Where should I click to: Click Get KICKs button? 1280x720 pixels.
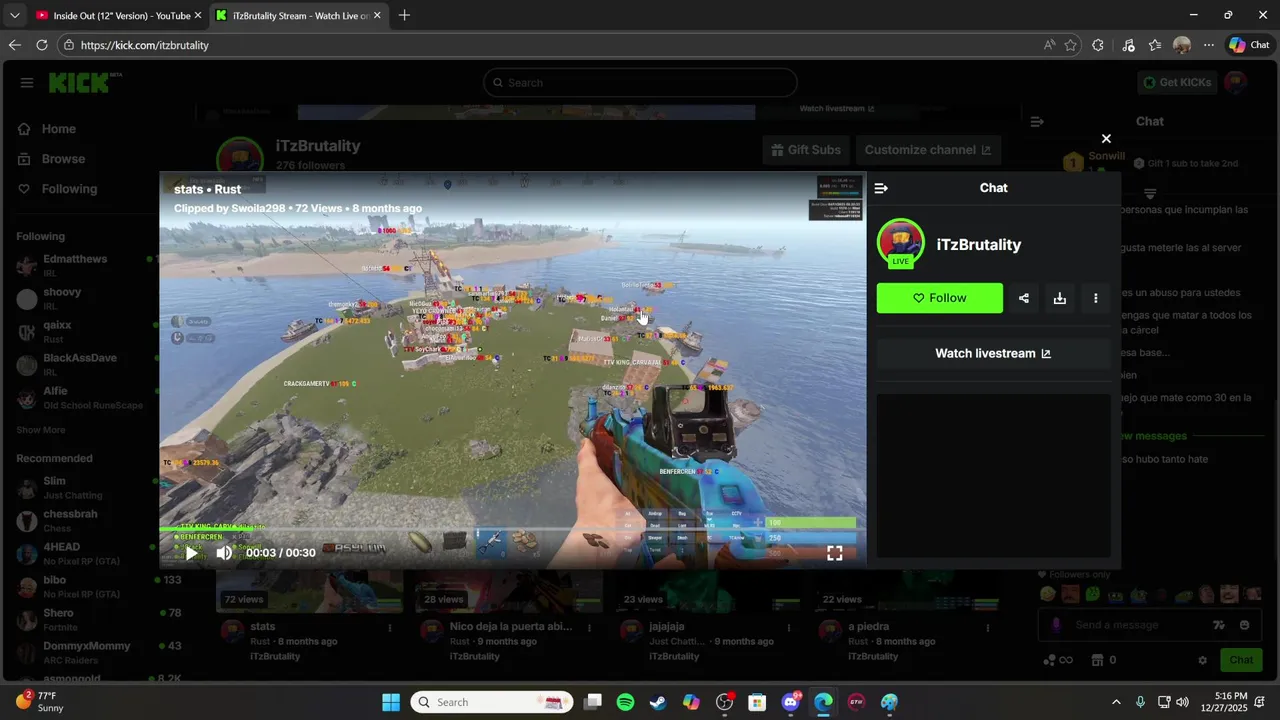coord(1177,83)
